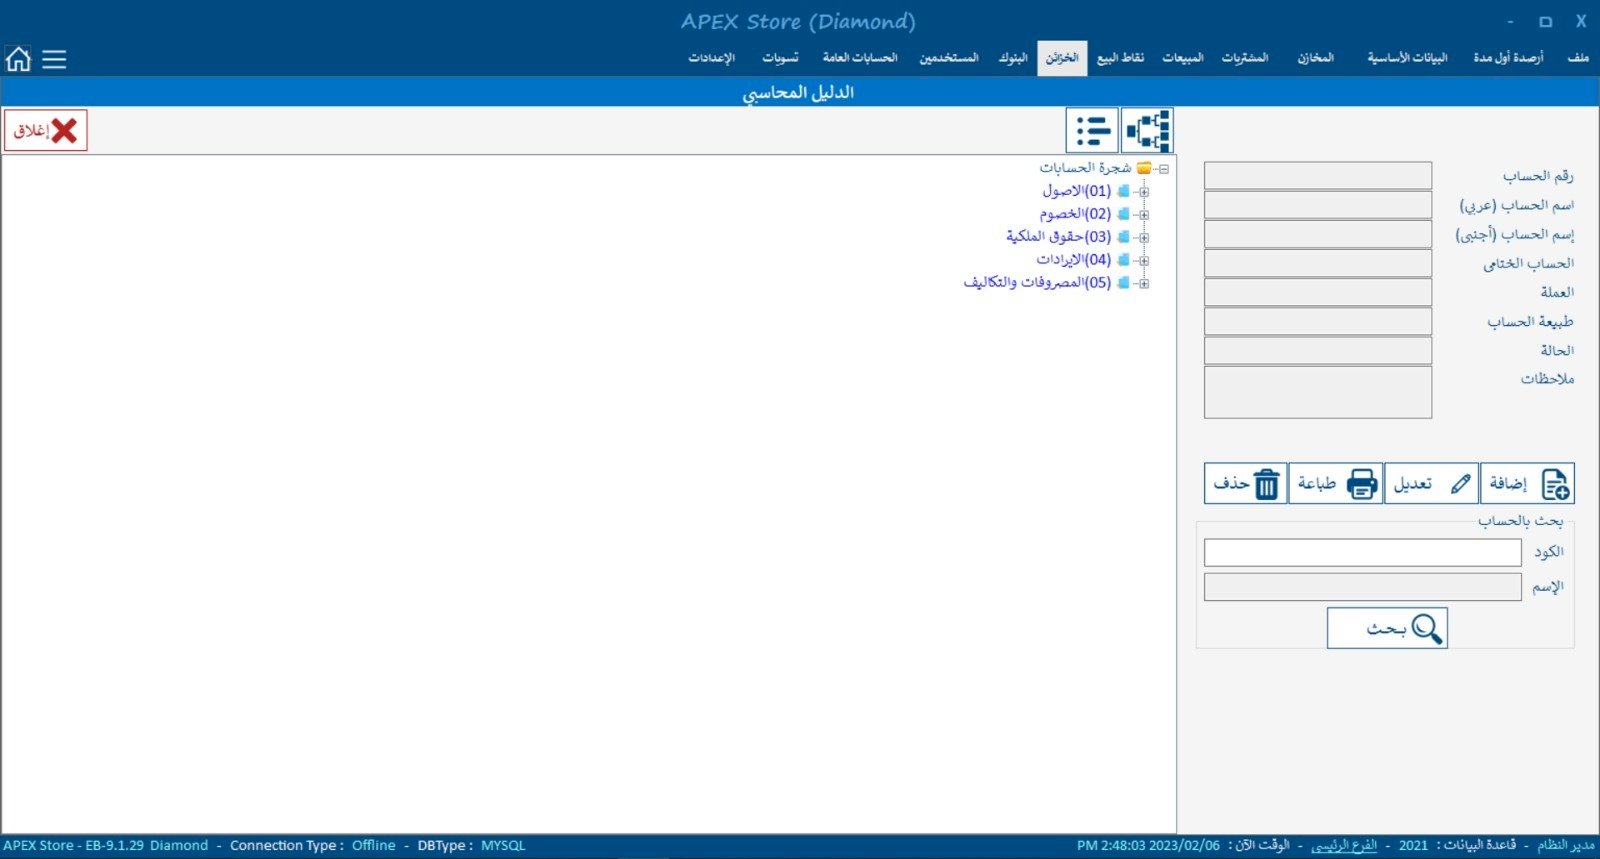Expand the (02) الخصوم tree node

click(x=1144, y=215)
